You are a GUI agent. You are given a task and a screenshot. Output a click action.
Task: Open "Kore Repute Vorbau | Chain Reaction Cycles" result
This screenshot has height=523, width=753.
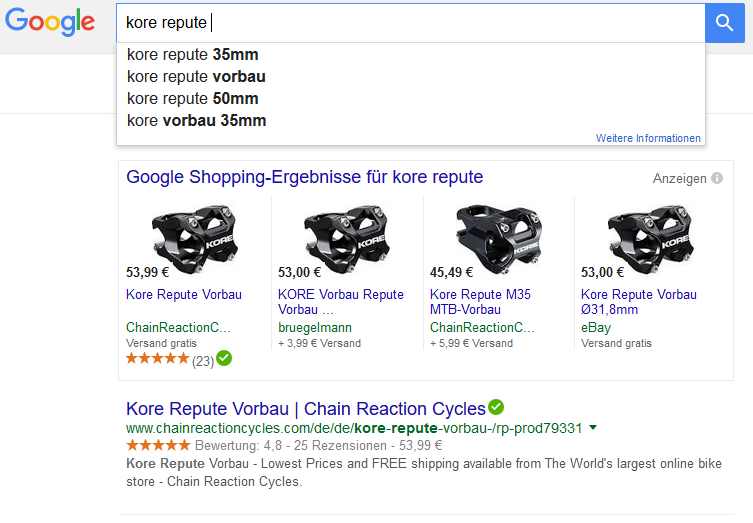305,409
